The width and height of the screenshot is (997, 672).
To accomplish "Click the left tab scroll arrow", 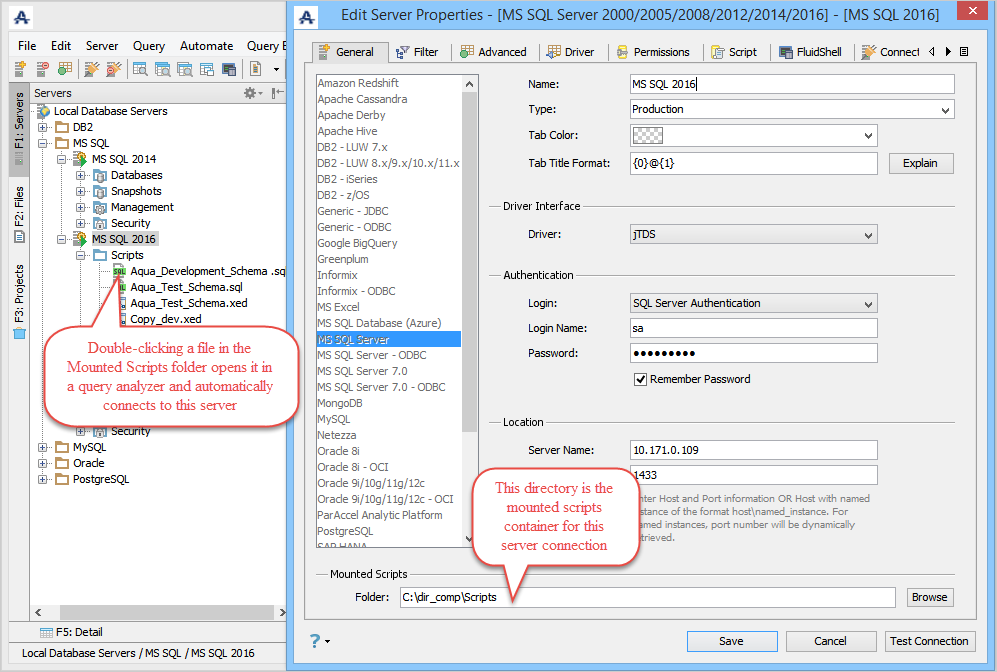I will pos(932,51).
